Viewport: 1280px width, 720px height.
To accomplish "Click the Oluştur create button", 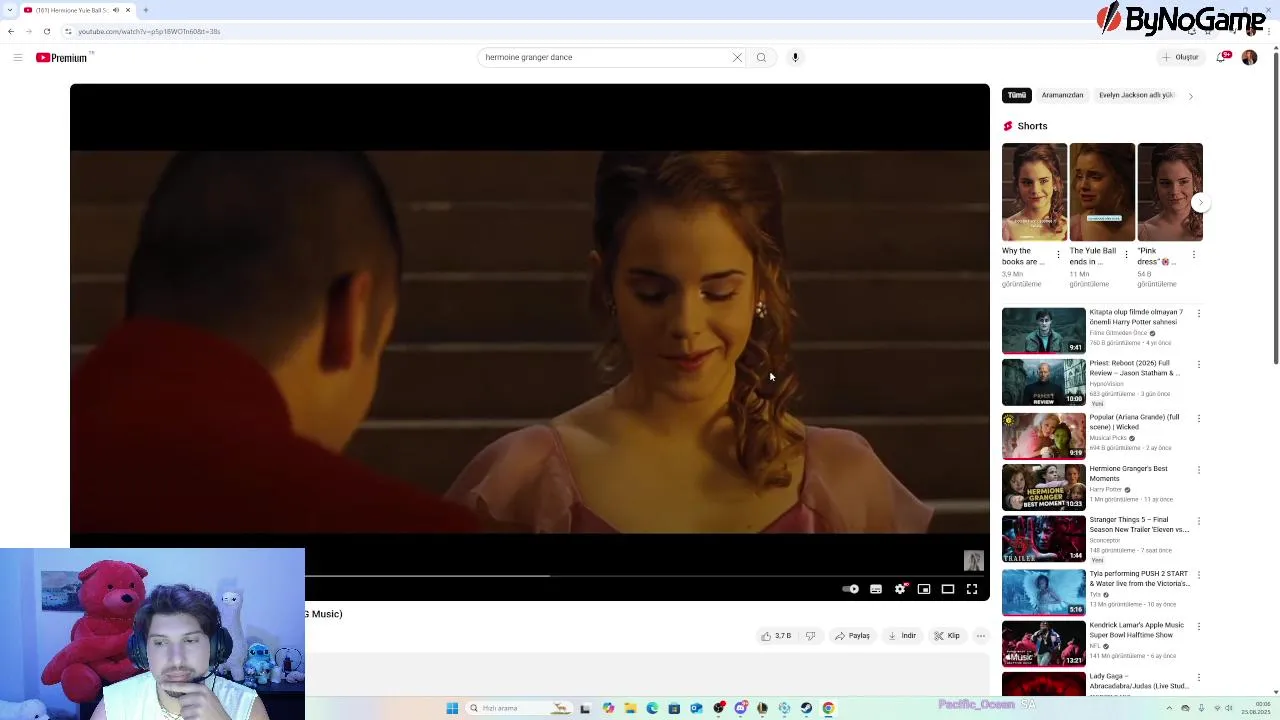I will [x=1181, y=57].
